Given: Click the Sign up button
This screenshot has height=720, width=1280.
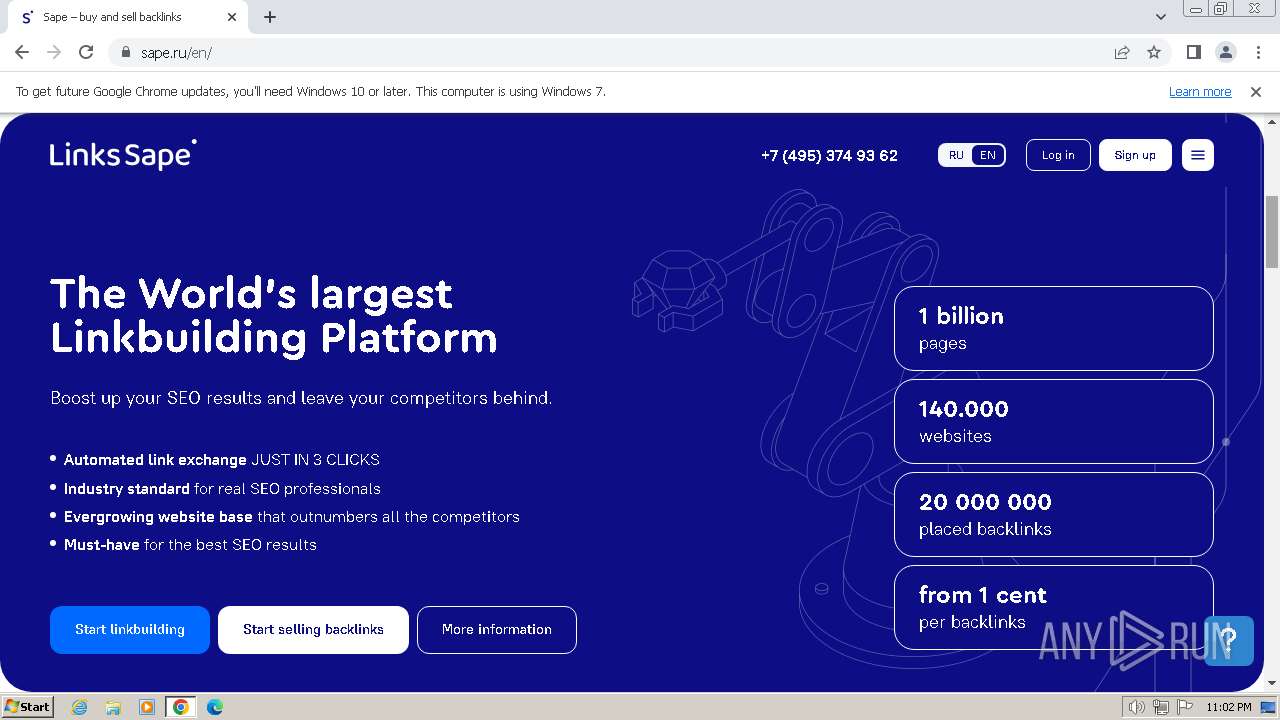Looking at the screenshot, I should [1135, 155].
